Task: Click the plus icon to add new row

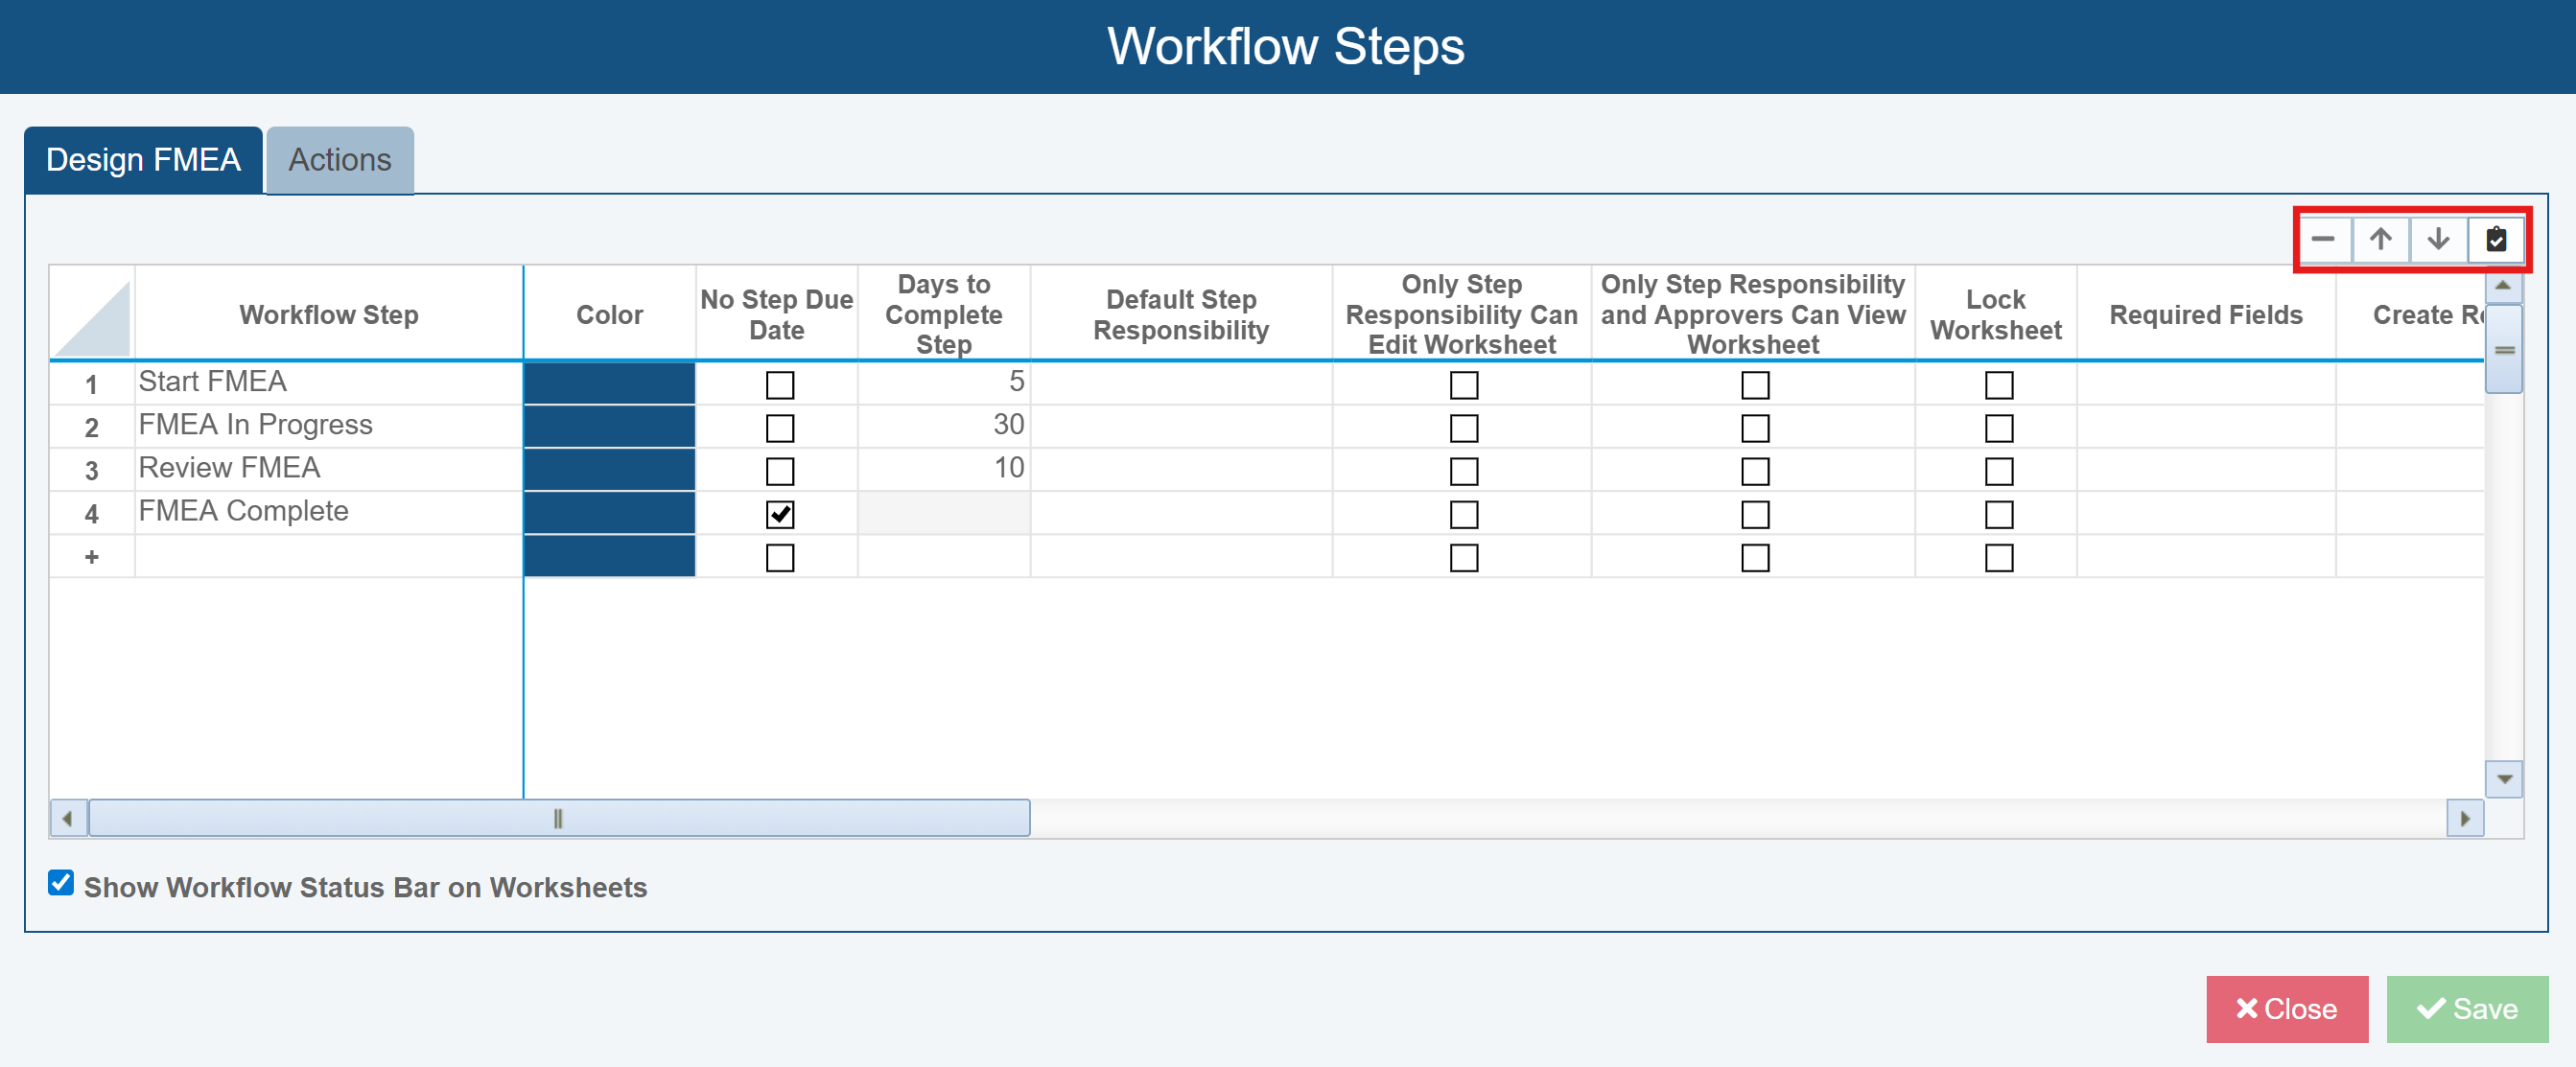Action: coord(91,557)
